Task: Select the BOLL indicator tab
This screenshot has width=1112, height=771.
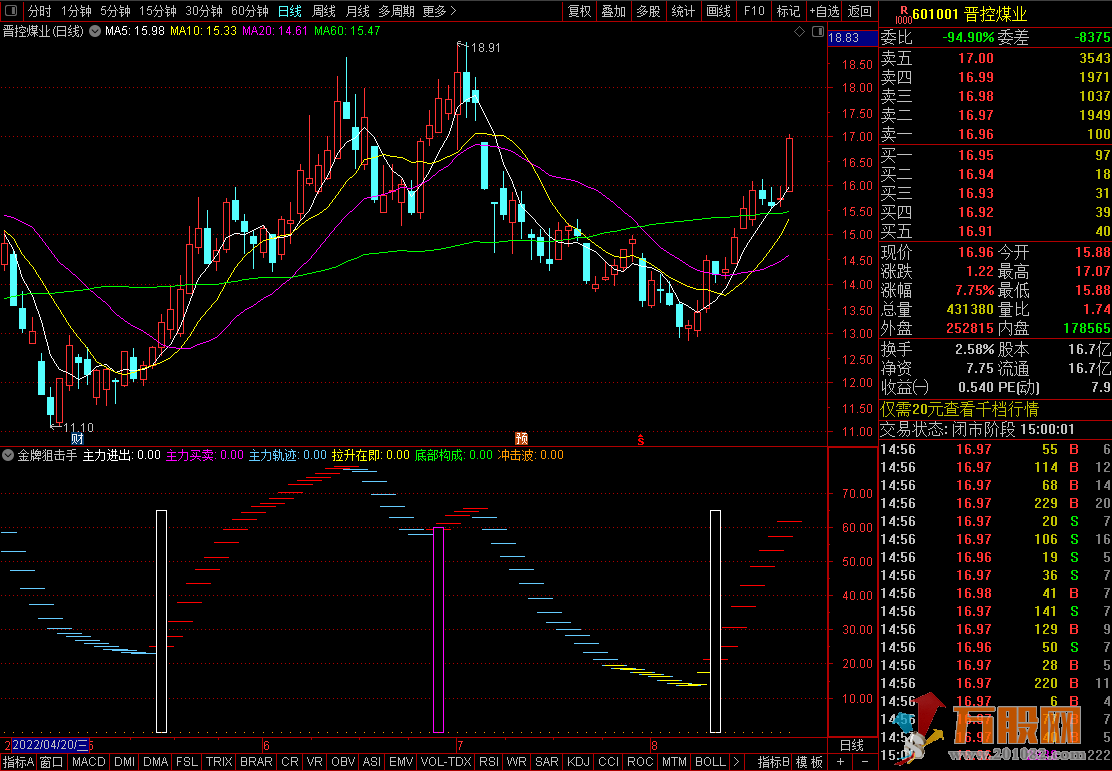Action: 710,761
